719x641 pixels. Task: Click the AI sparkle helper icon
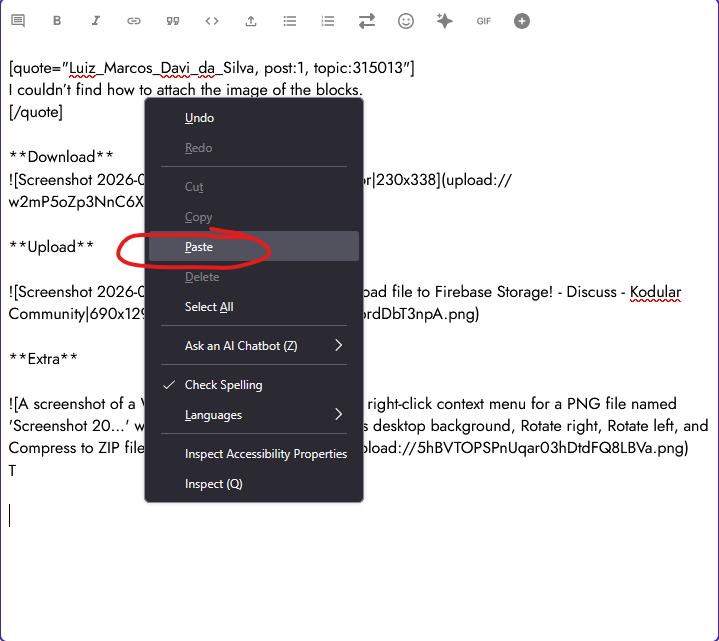[x=444, y=21]
